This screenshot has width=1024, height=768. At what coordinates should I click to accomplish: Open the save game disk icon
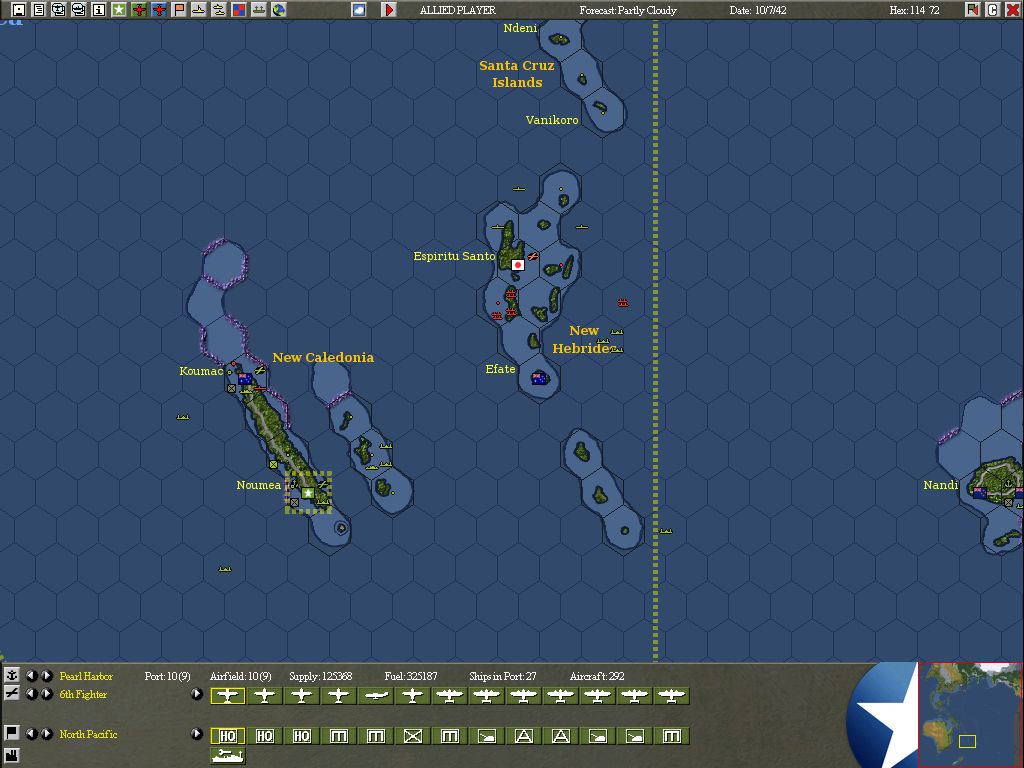(19, 10)
